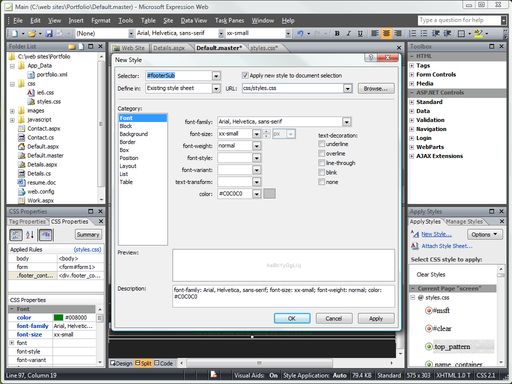Click new folder icon in Folder List
The height and width of the screenshot is (384, 512).
point(72,46)
